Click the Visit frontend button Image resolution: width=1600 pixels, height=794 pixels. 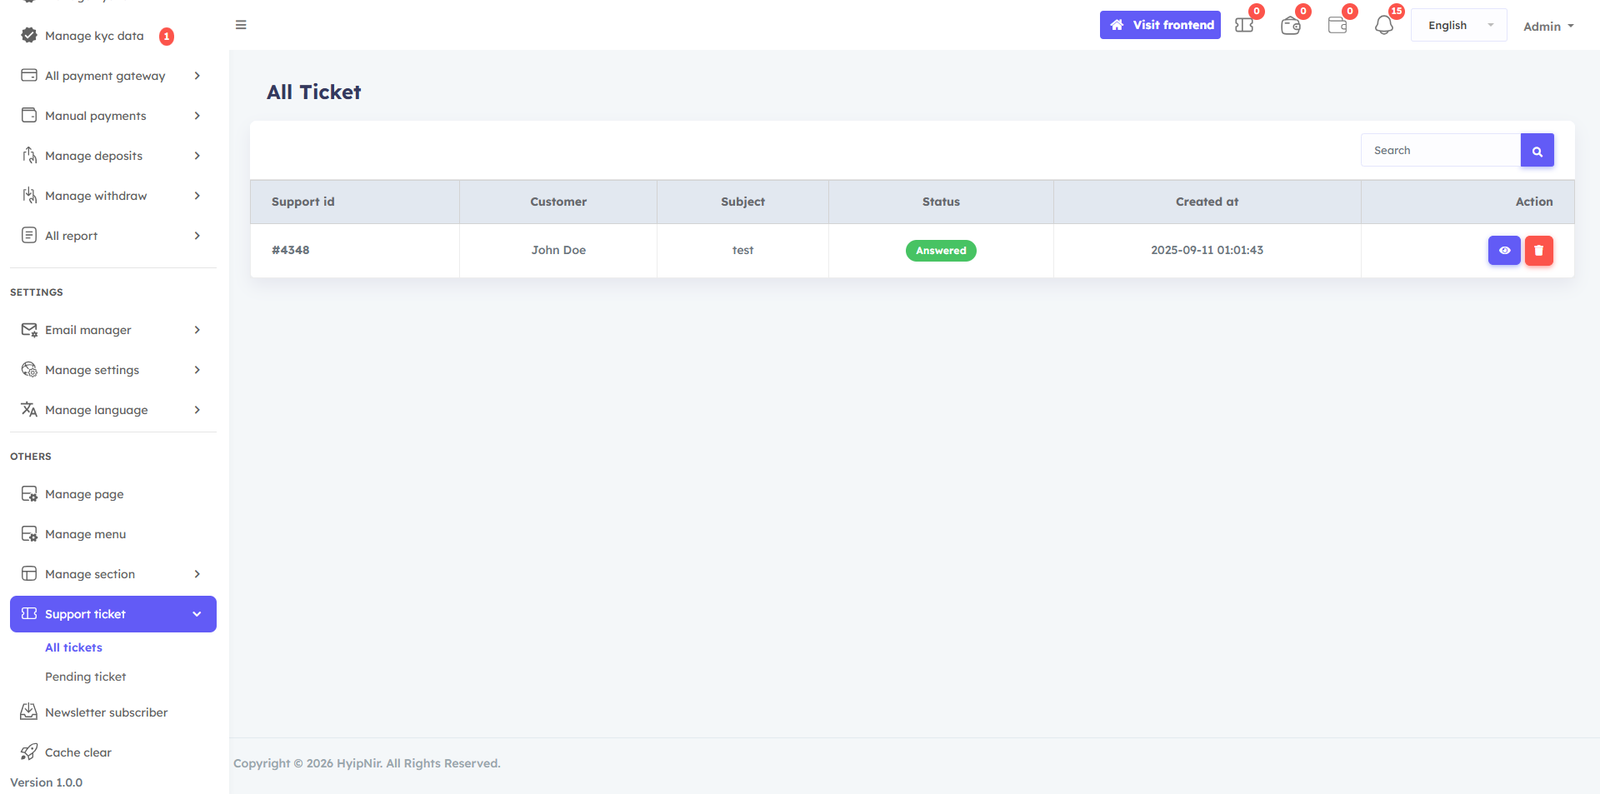[1160, 25]
